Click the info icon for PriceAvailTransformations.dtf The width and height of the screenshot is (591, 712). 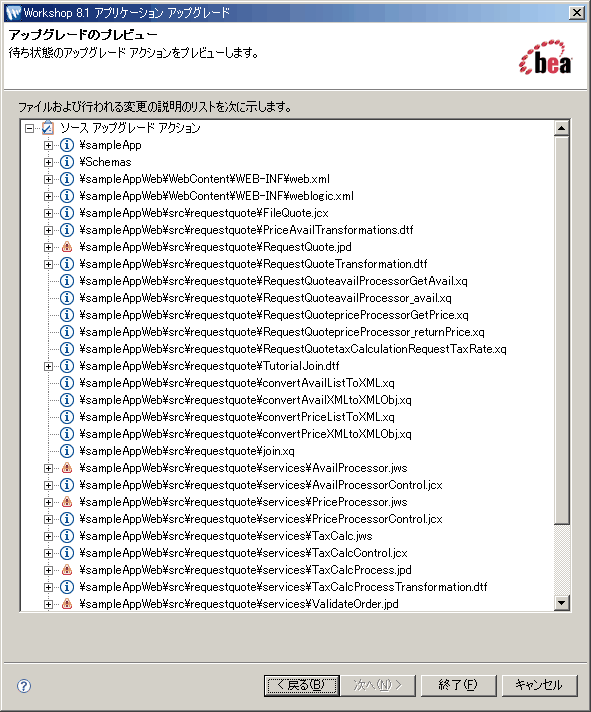67,230
